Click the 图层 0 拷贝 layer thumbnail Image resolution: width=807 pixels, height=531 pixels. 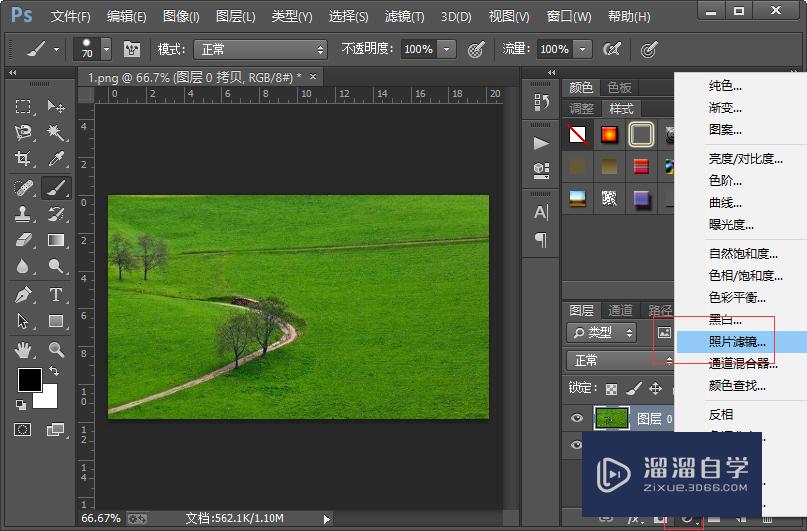pos(611,418)
